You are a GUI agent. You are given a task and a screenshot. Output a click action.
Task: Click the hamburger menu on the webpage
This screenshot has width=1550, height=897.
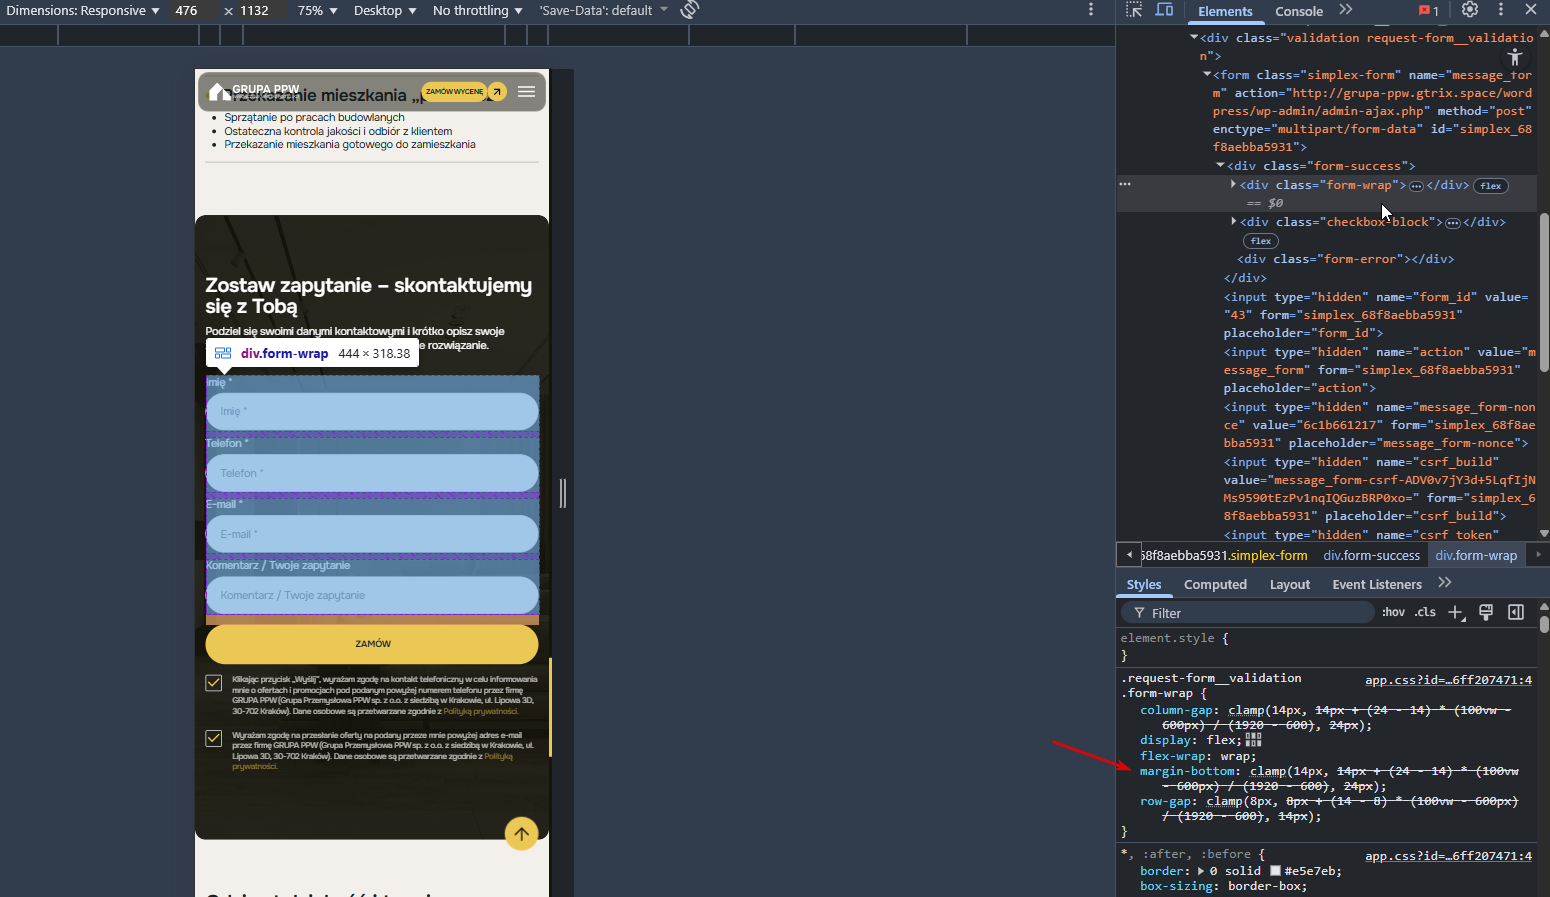click(526, 92)
